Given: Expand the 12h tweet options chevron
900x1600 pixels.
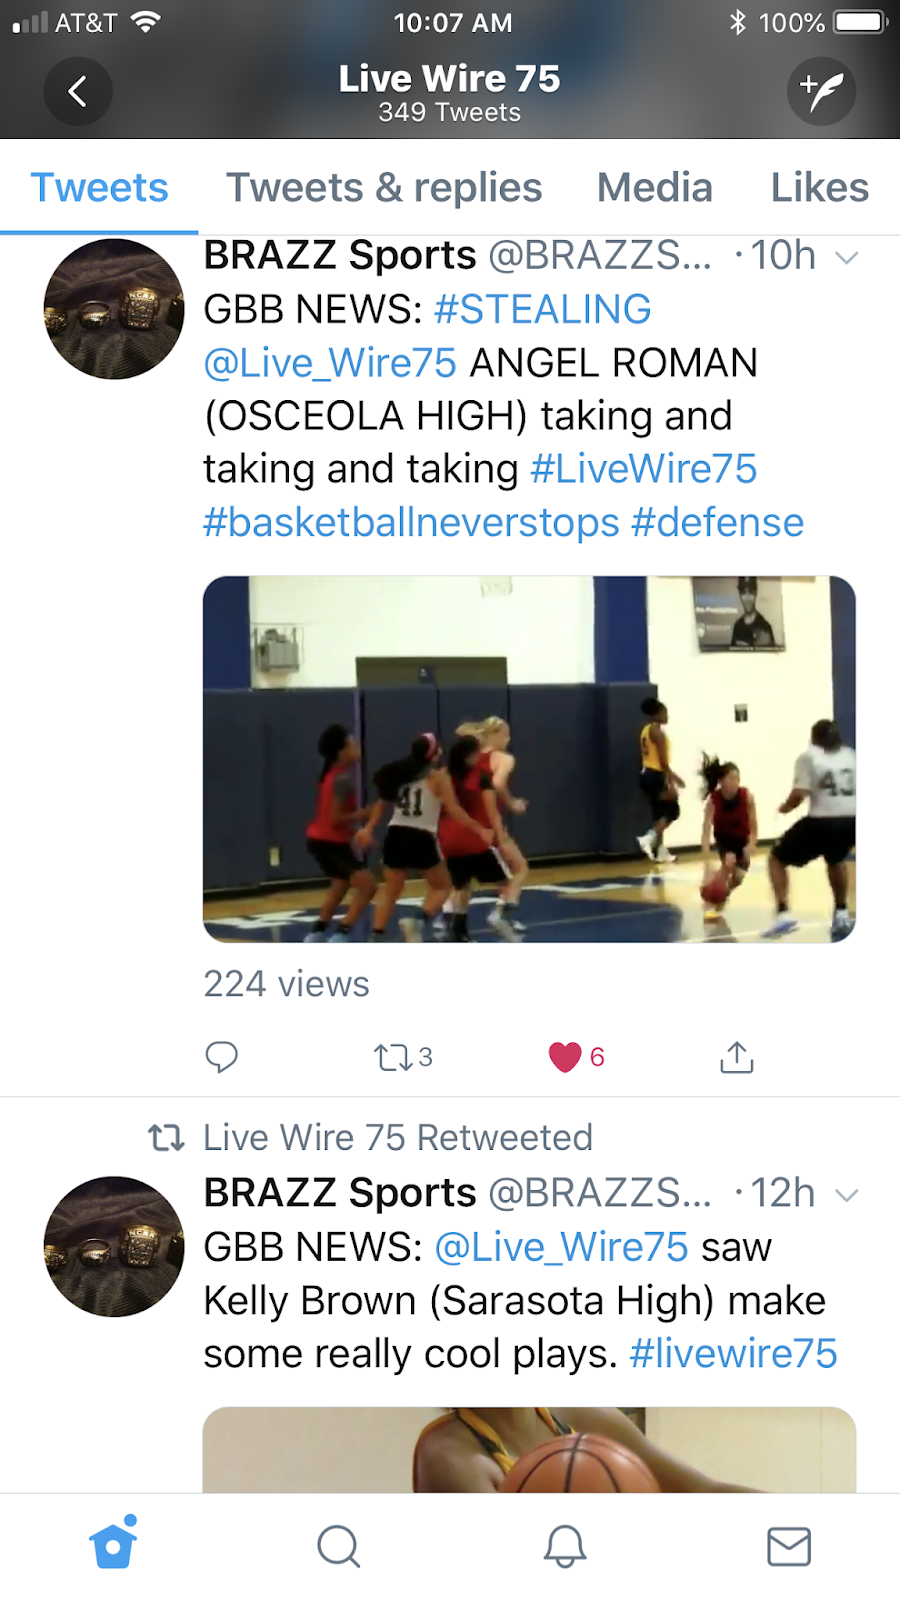Looking at the screenshot, I should pos(847,1195).
